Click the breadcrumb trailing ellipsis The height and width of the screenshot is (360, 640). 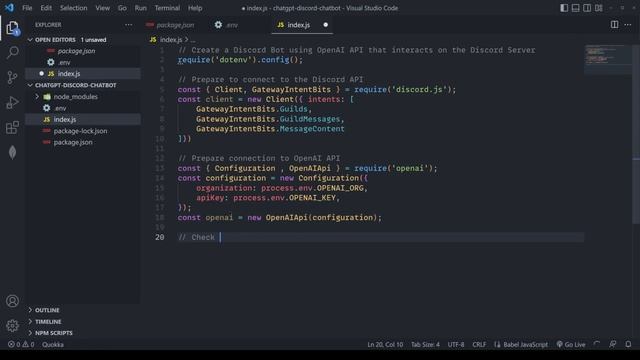point(193,40)
